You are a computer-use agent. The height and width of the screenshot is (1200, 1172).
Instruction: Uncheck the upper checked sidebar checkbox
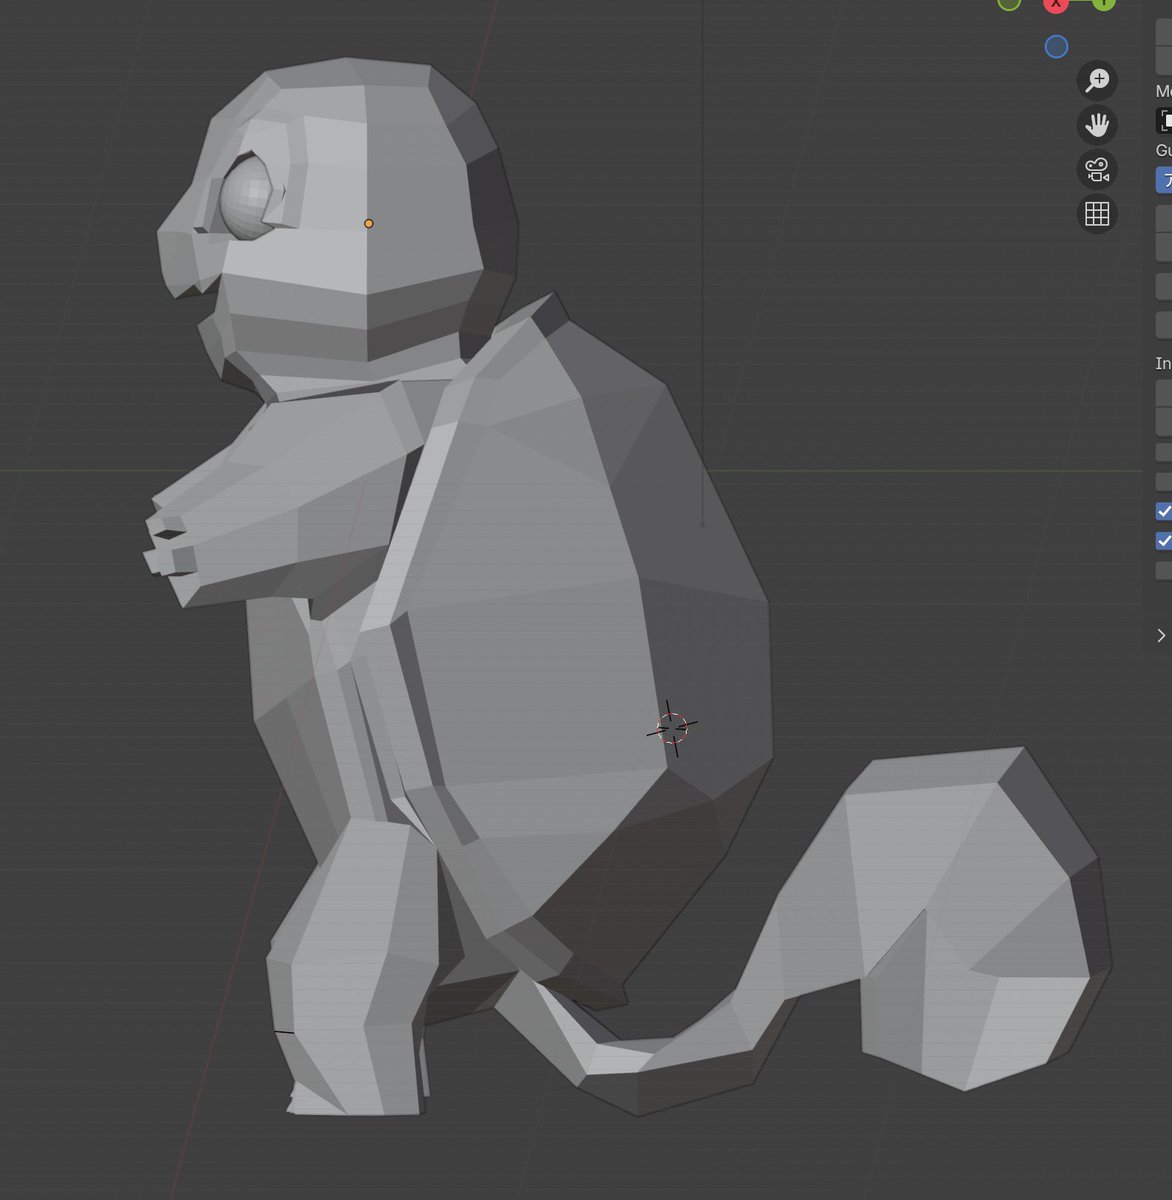click(1164, 511)
